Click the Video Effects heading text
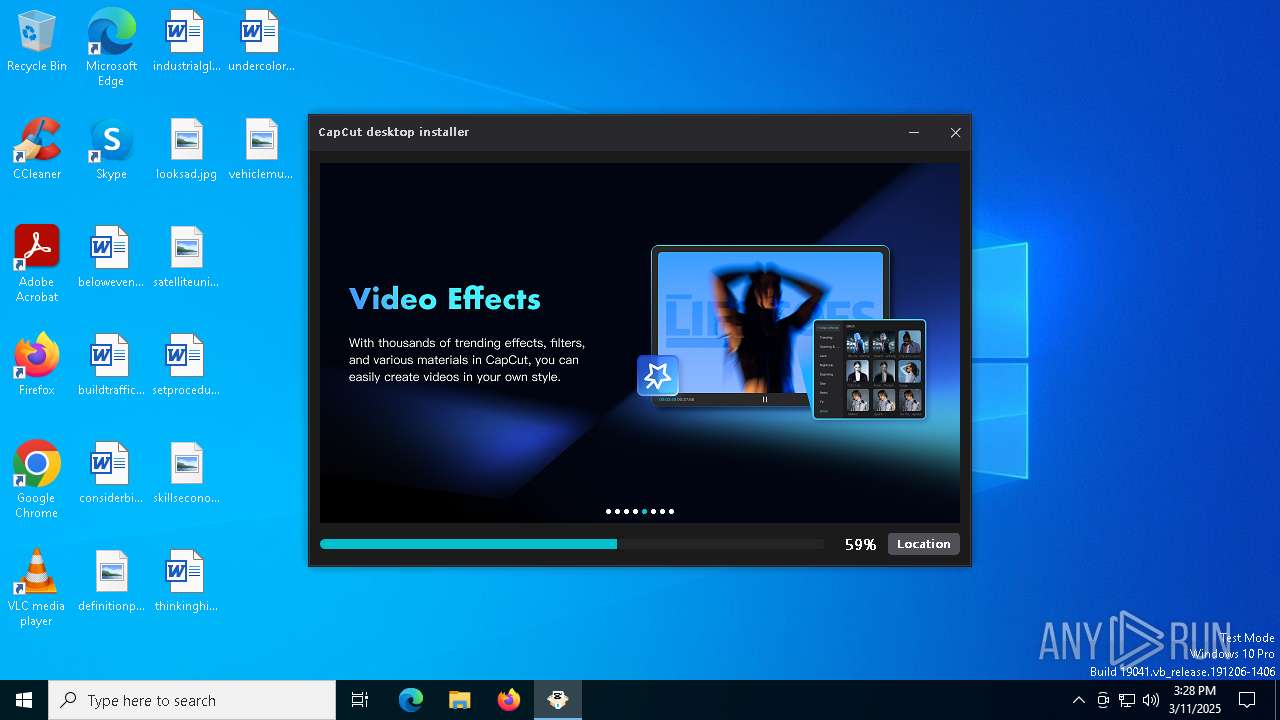The width and height of the screenshot is (1280, 720). click(444, 298)
